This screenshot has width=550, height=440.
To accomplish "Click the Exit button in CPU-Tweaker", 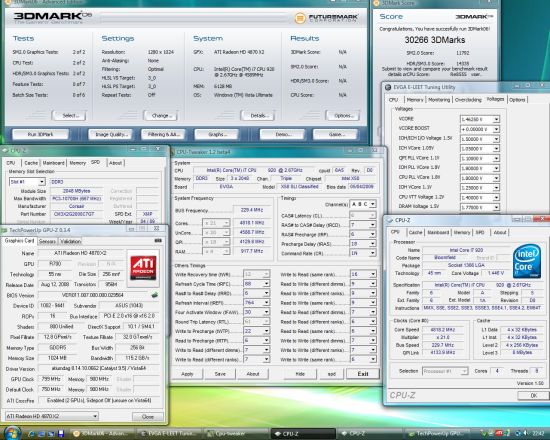I will 363,374.
